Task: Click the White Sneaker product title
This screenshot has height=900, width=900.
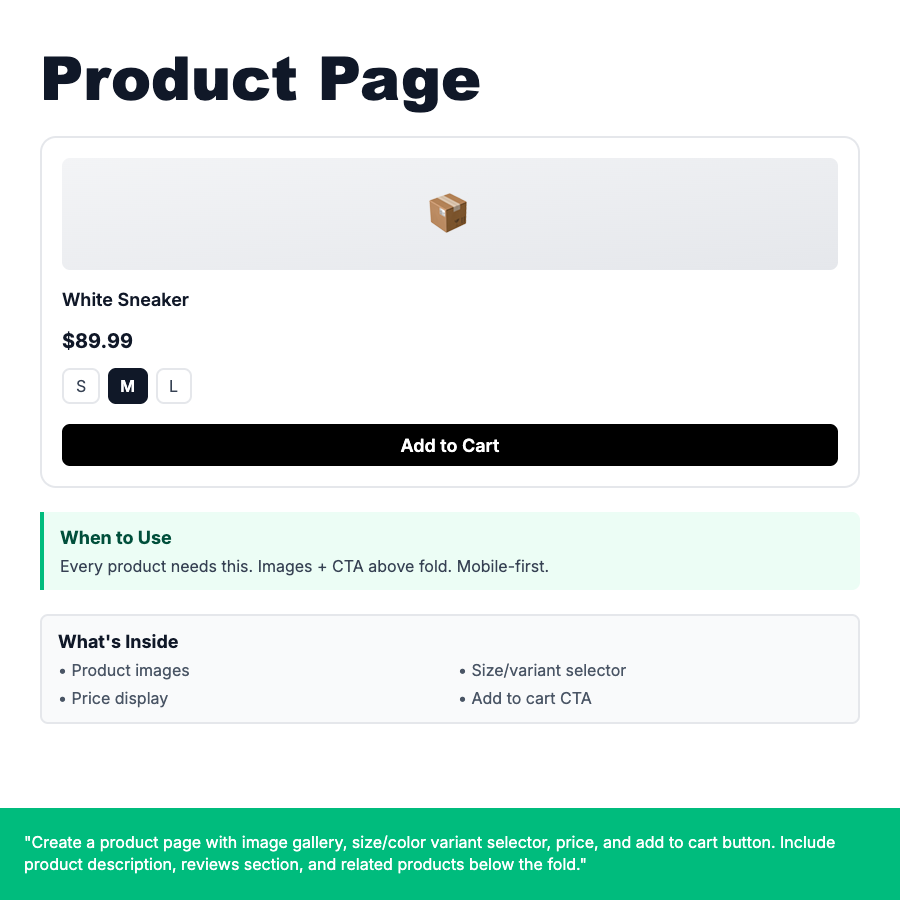Action: [x=125, y=299]
